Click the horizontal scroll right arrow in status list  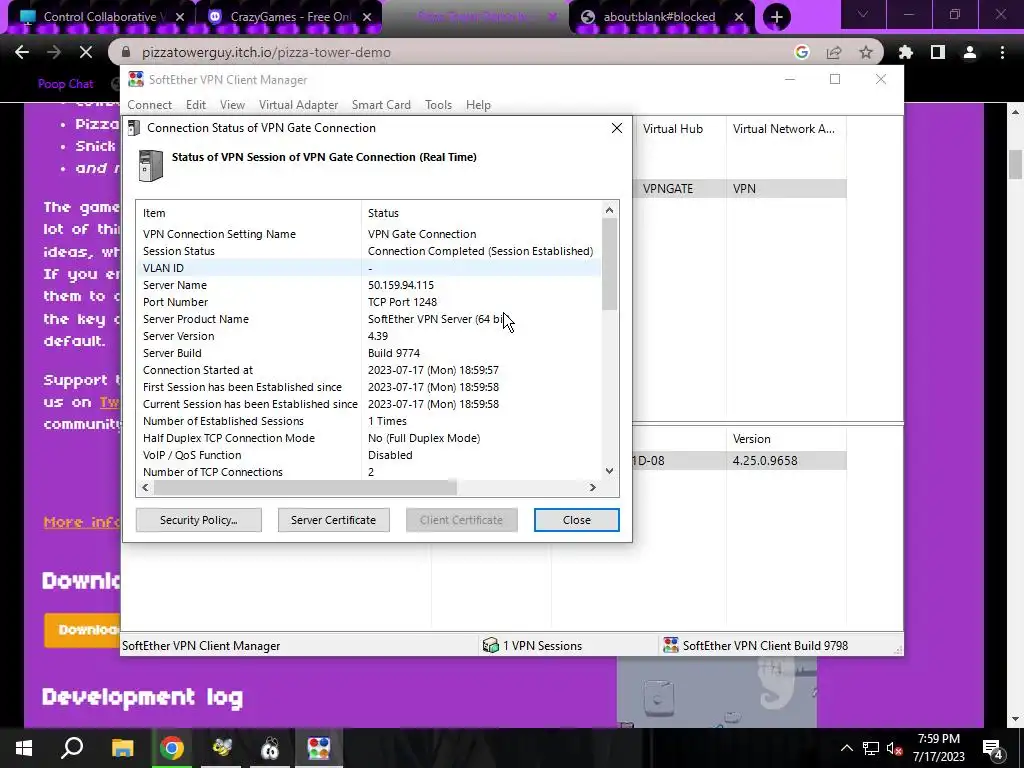[592, 487]
